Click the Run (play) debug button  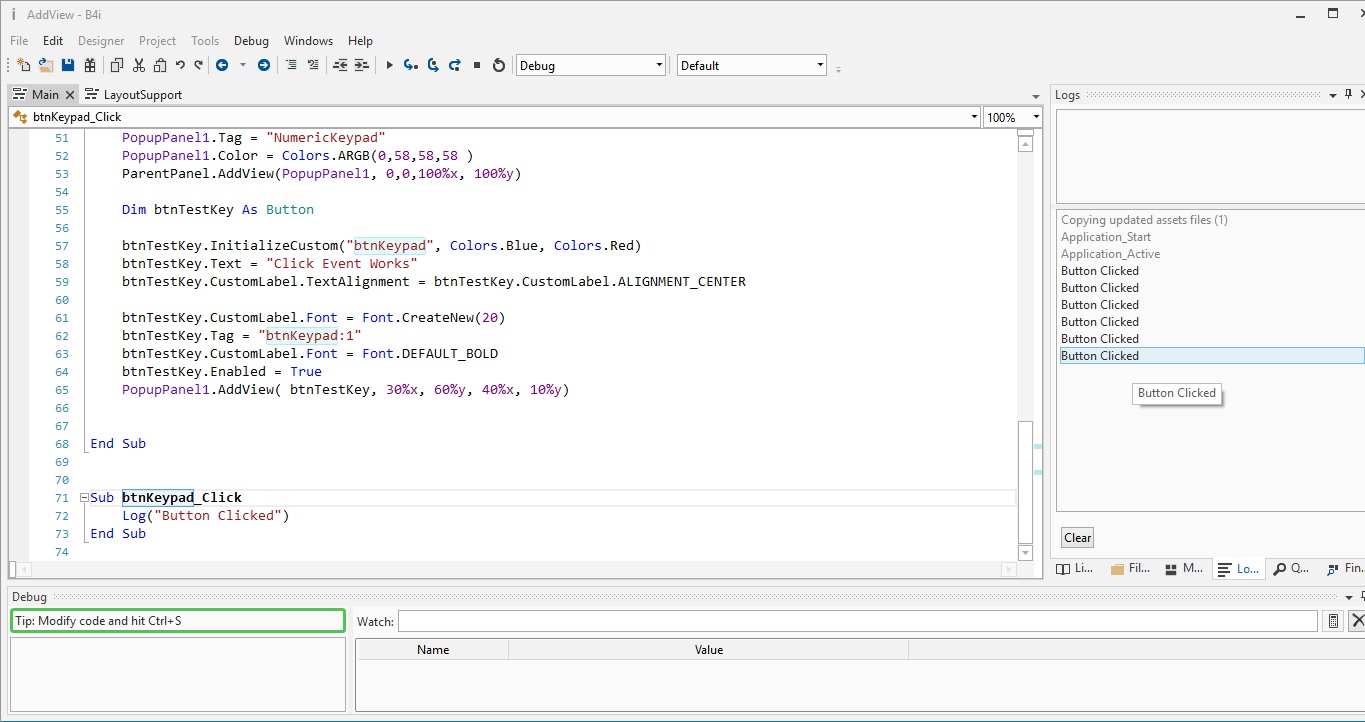click(389, 65)
